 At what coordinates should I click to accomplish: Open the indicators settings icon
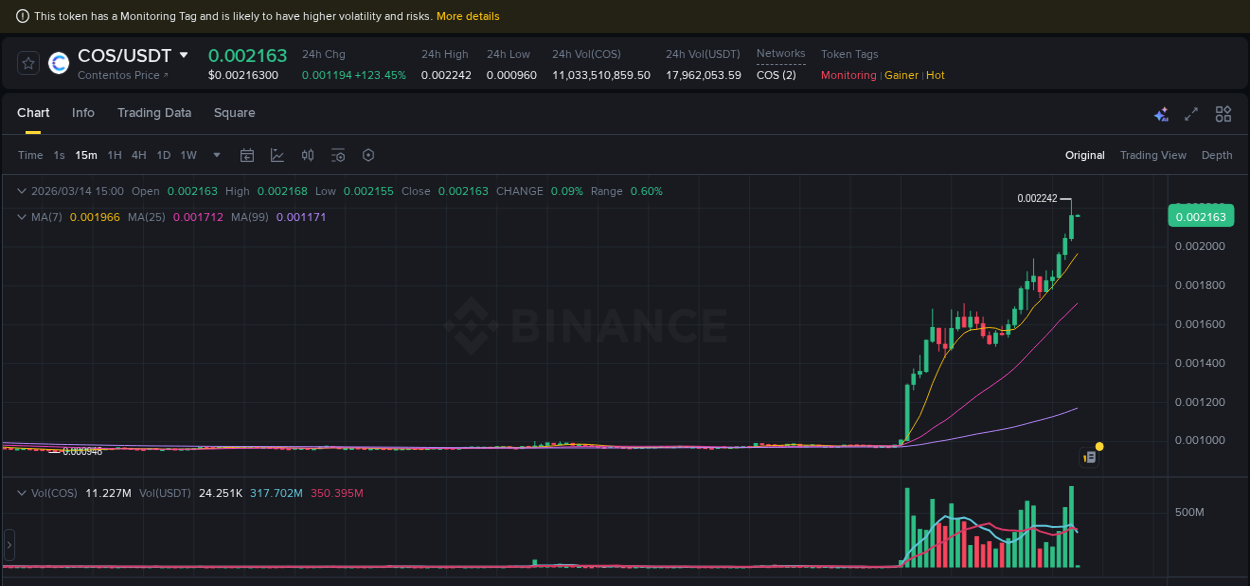click(338, 155)
